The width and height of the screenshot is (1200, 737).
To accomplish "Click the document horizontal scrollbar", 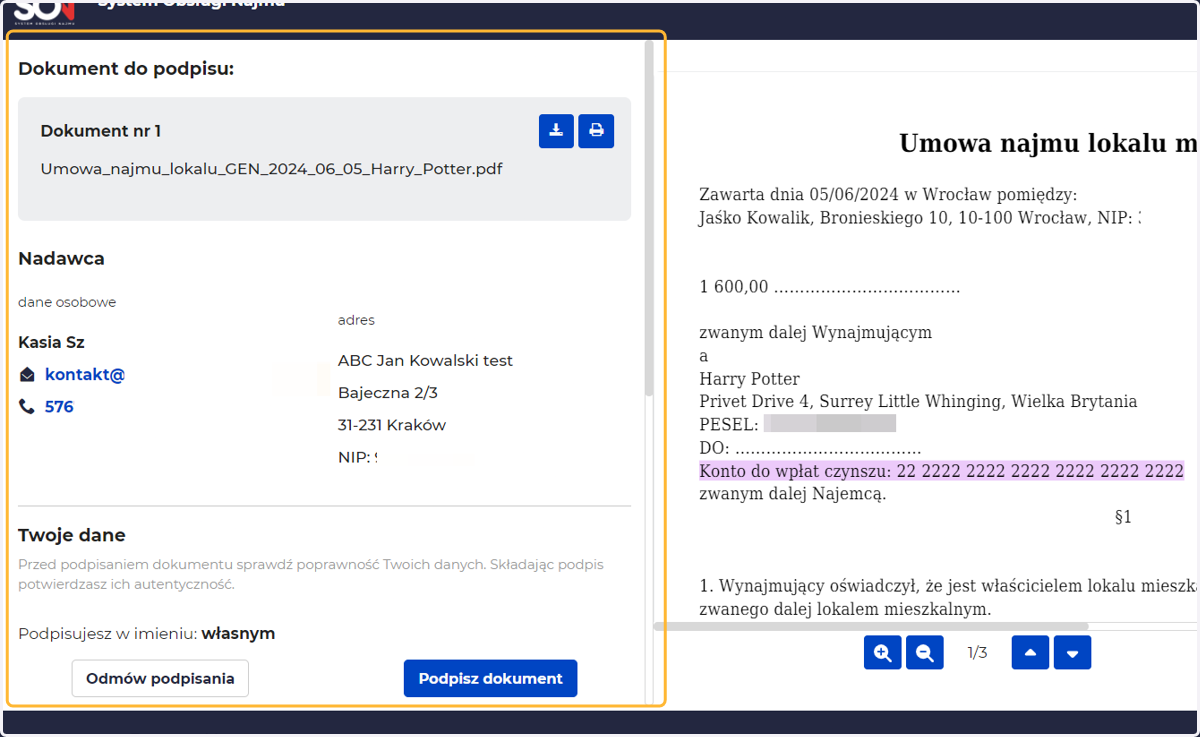I will [871, 626].
